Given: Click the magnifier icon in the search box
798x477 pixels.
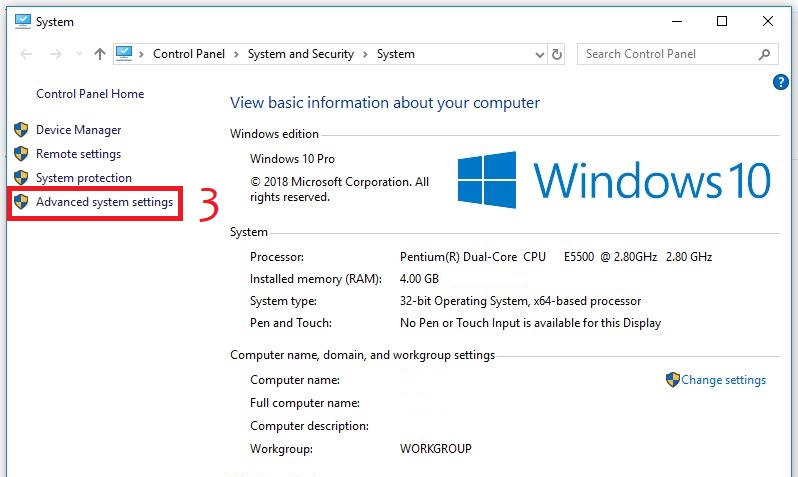Looking at the screenshot, I should tap(765, 54).
